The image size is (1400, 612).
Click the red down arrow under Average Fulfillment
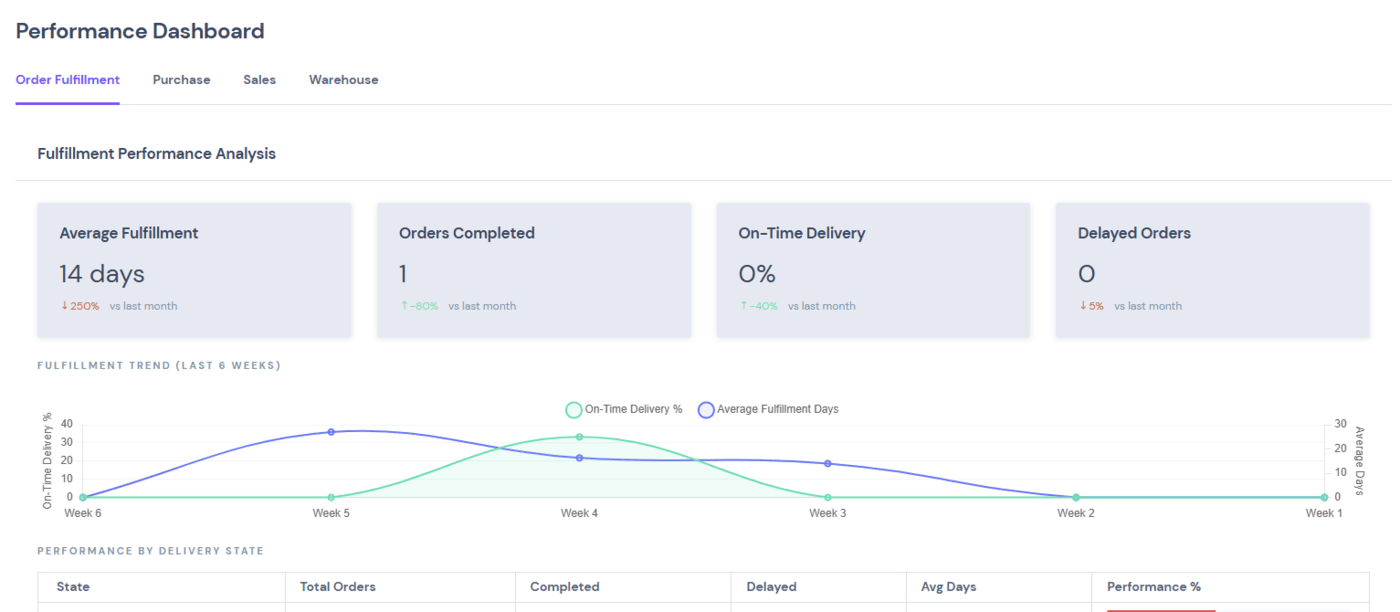[64, 306]
